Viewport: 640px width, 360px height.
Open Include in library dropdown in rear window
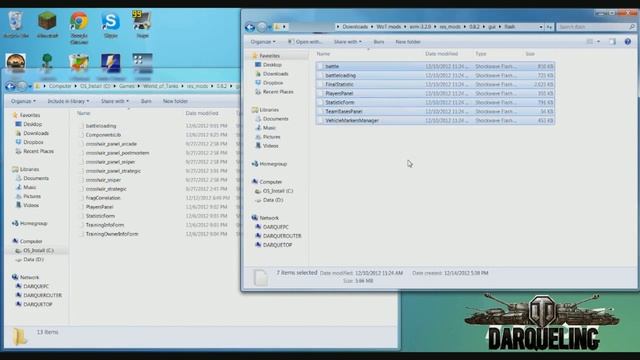[x=68, y=101]
